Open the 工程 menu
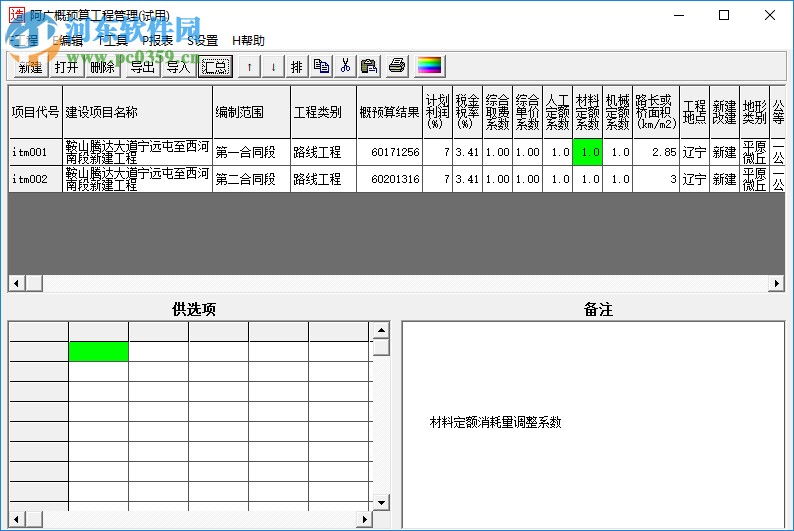 [23, 40]
